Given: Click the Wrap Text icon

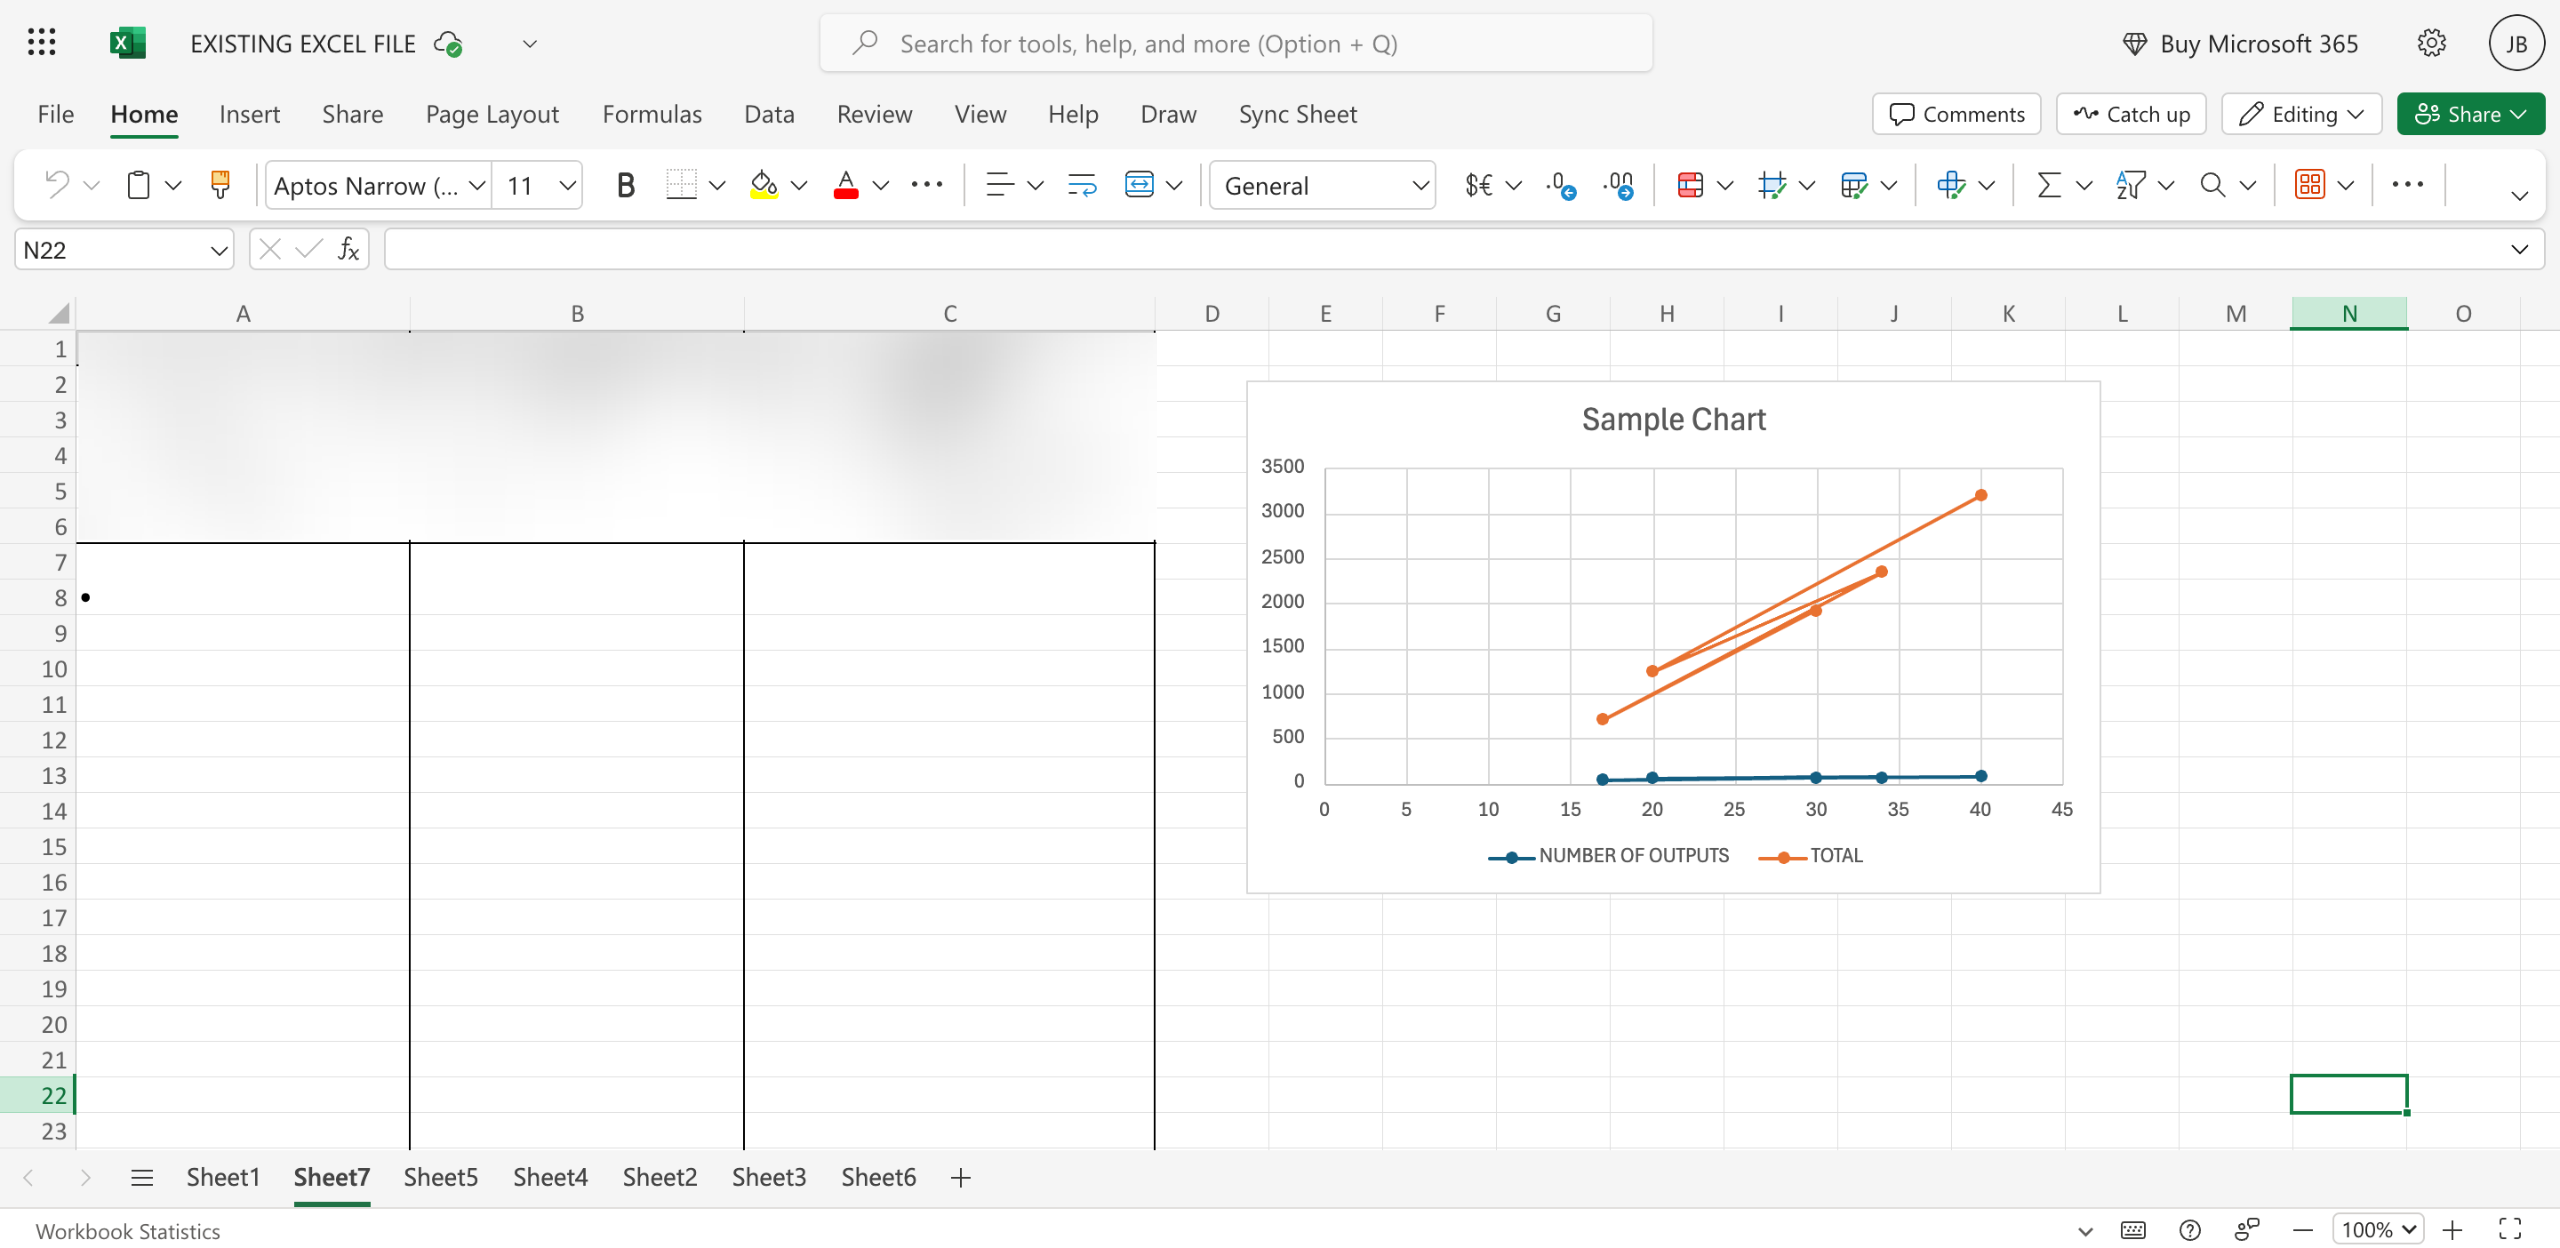Looking at the screenshot, I should (x=1082, y=185).
